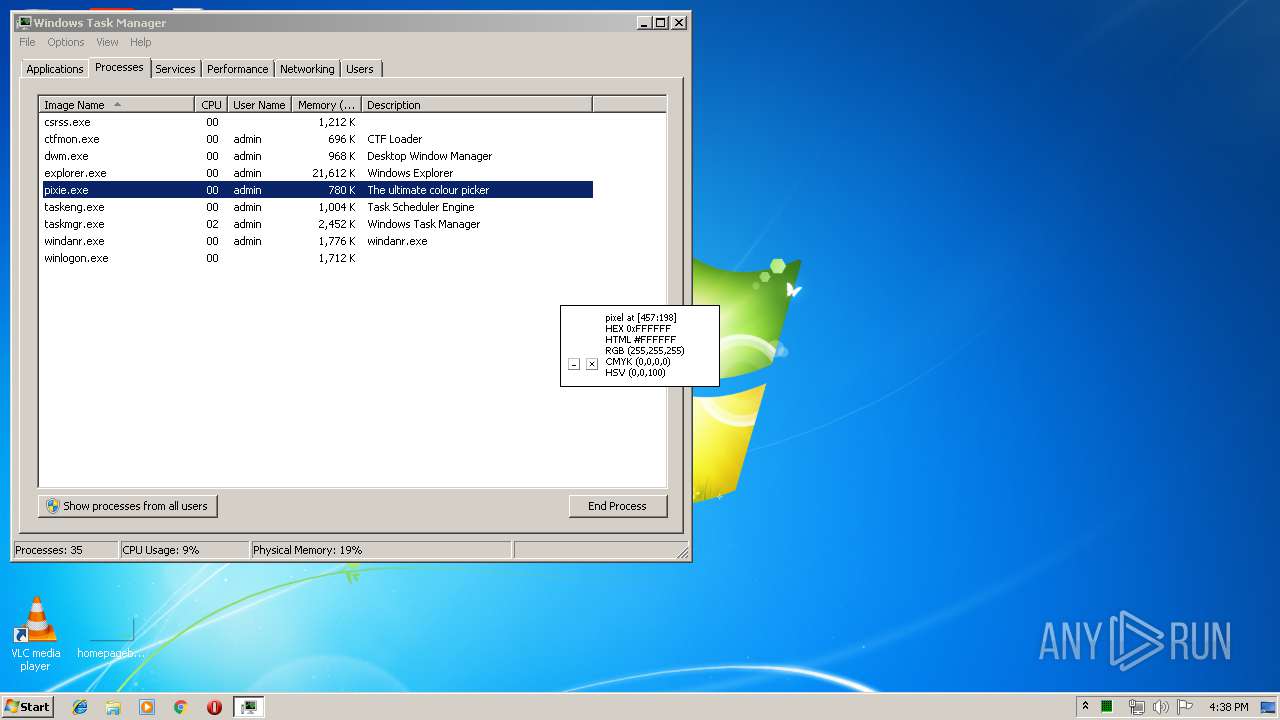Click 'Task Scheduler Engine' description
1280x720 pixels.
(x=421, y=207)
